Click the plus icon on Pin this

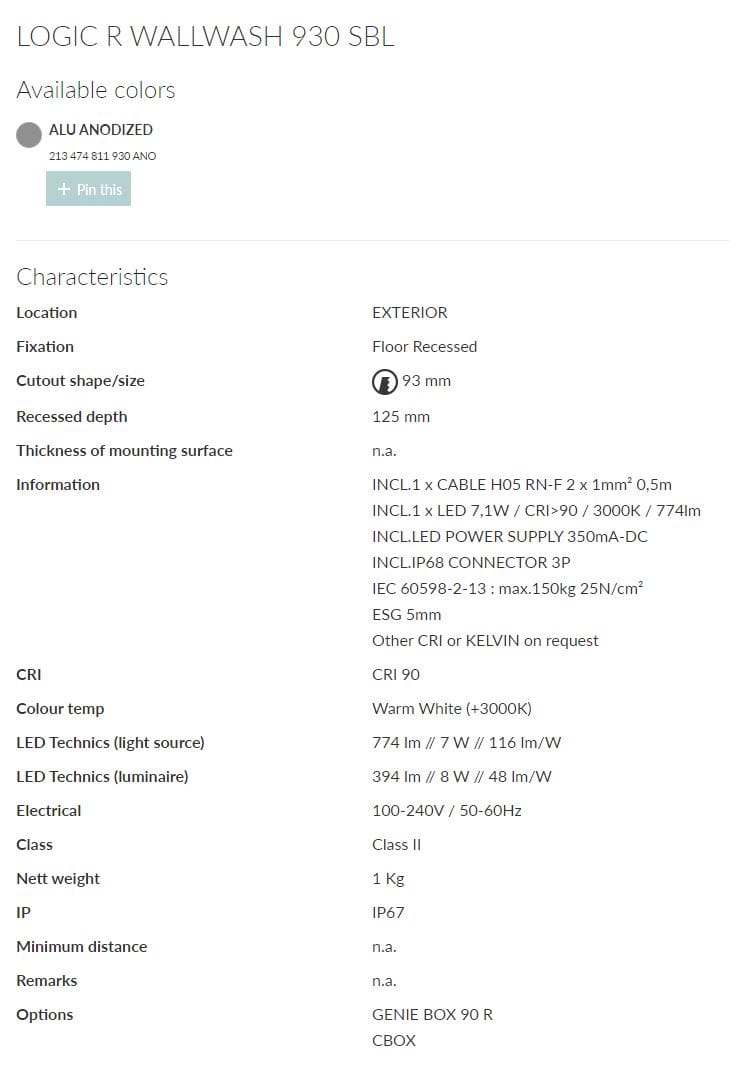(64, 189)
